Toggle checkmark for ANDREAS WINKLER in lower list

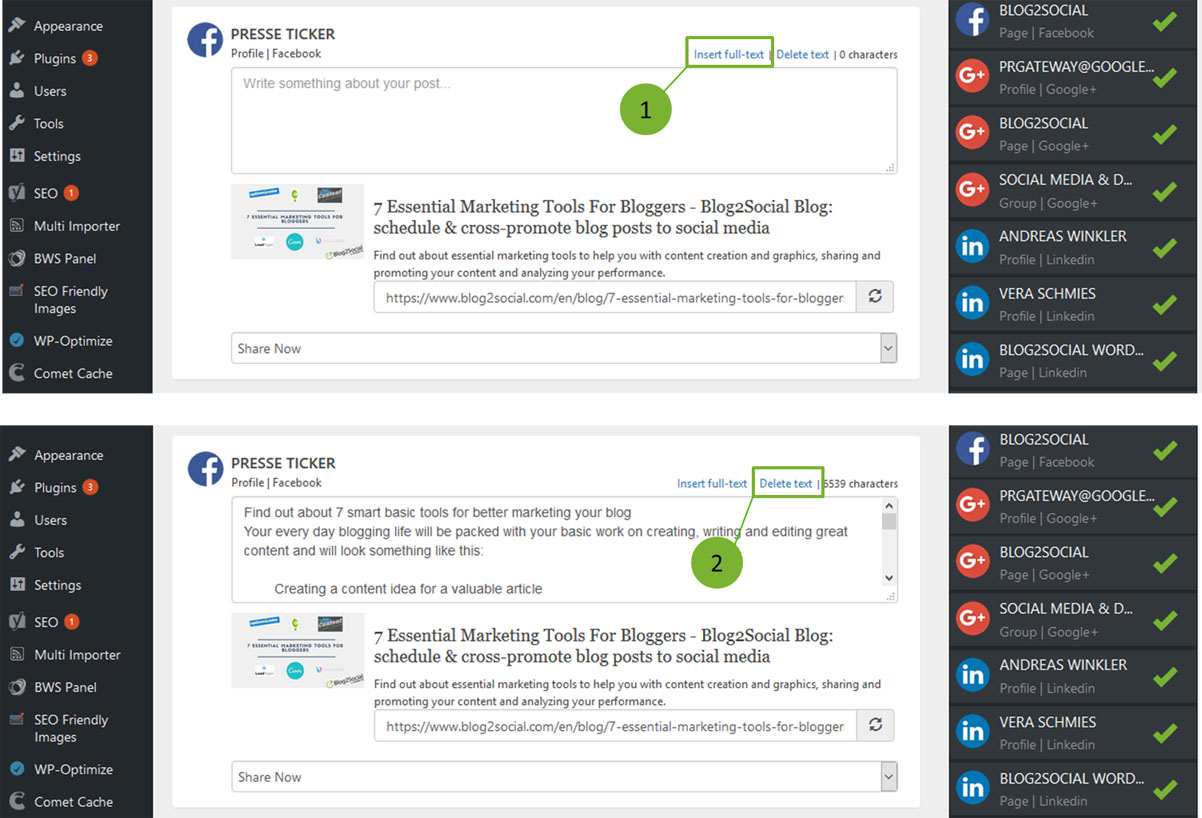1164,675
